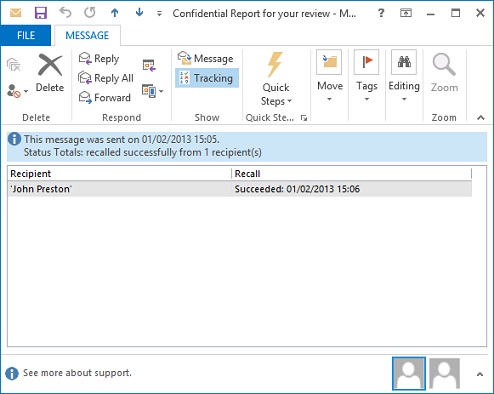The image size is (494, 394).
Task: Open the Junk dropdown menu
Action: pos(17,91)
